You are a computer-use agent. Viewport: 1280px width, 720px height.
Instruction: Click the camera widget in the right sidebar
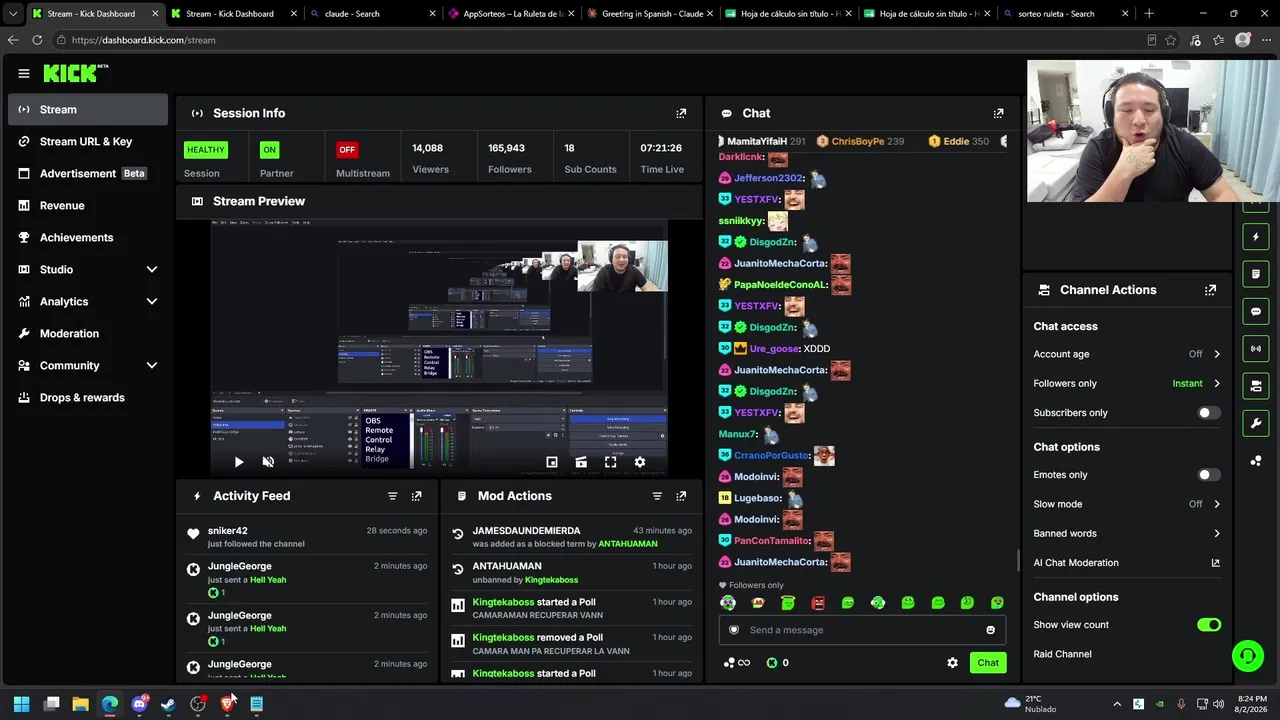click(1256, 386)
